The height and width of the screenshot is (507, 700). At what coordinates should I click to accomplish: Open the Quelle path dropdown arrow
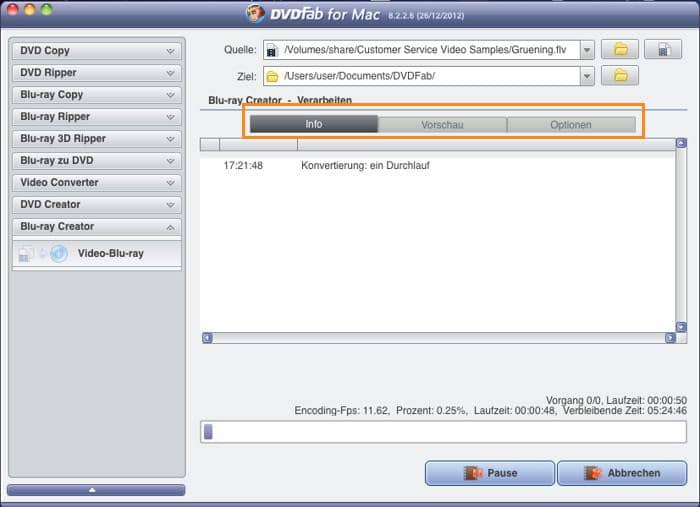pos(587,50)
